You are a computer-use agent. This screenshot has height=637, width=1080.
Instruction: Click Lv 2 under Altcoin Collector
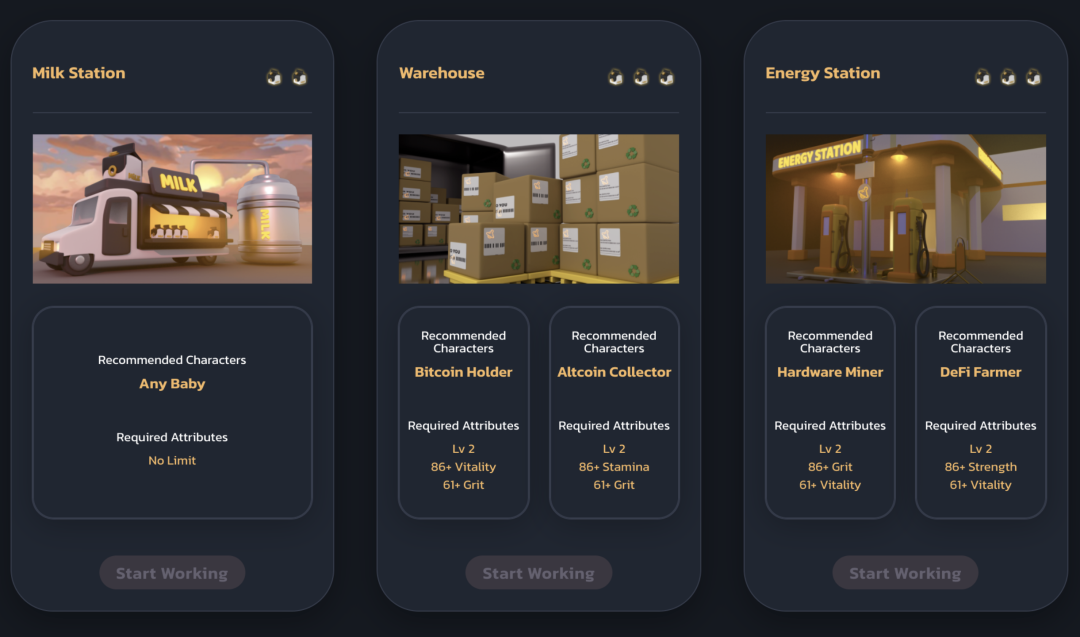(614, 449)
